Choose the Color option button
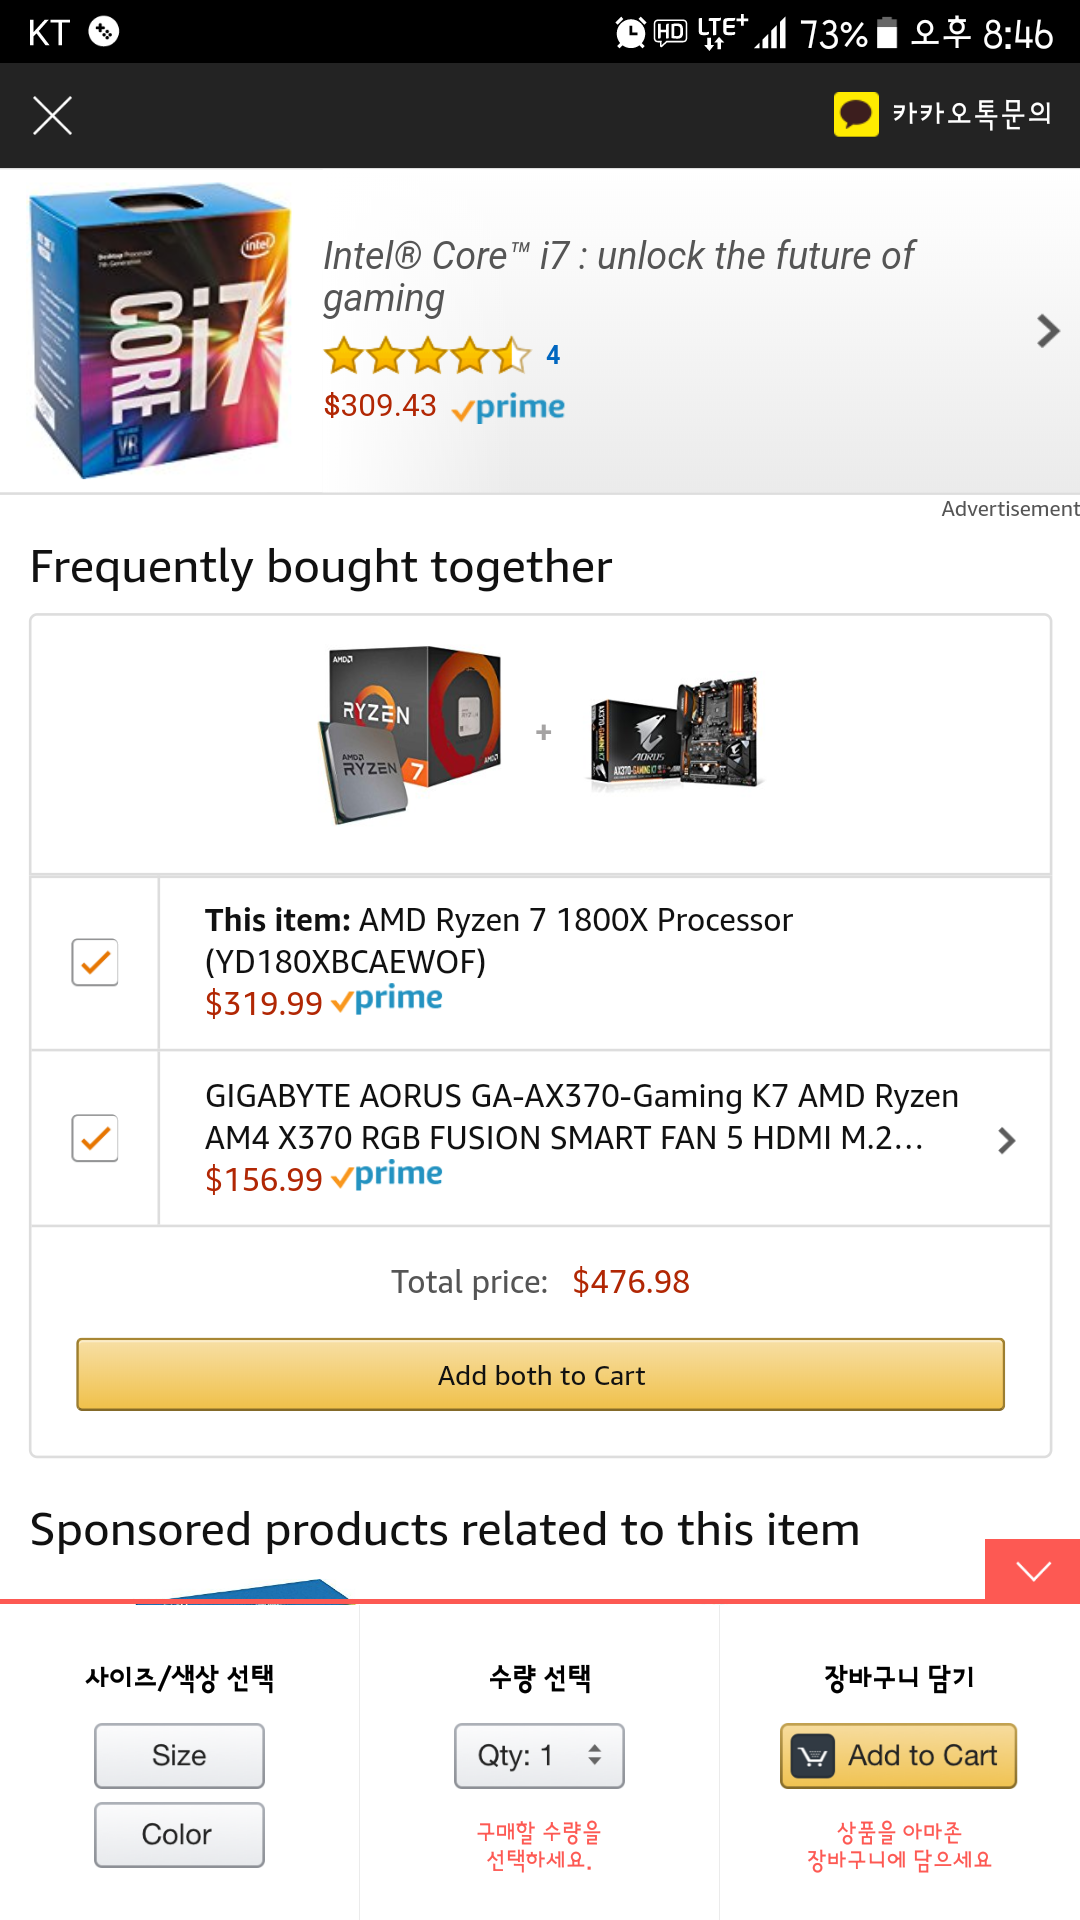Image resolution: width=1080 pixels, height=1920 pixels. click(179, 1834)
